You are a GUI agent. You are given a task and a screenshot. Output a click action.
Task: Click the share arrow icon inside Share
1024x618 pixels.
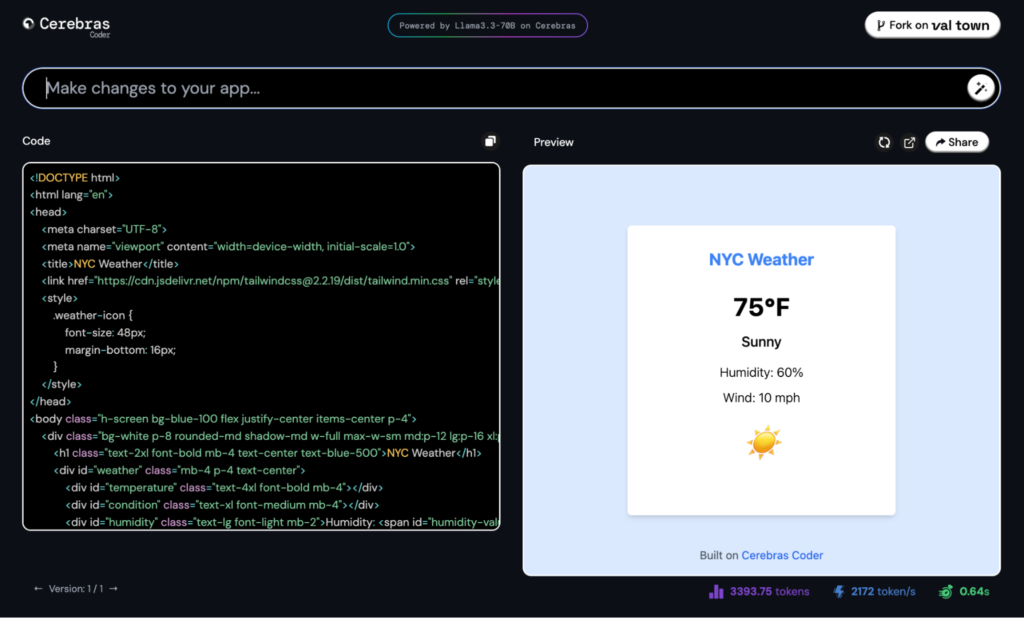(x=937, y=141)
